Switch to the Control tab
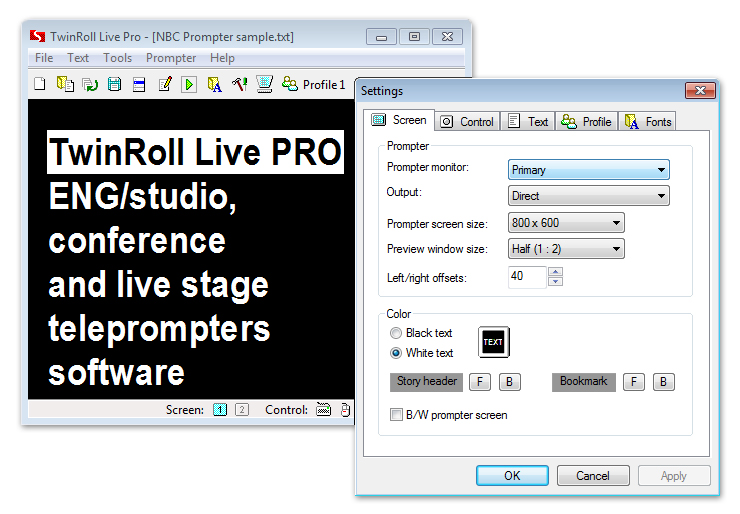This screenshot has width=740, height=514. [467, 121]
